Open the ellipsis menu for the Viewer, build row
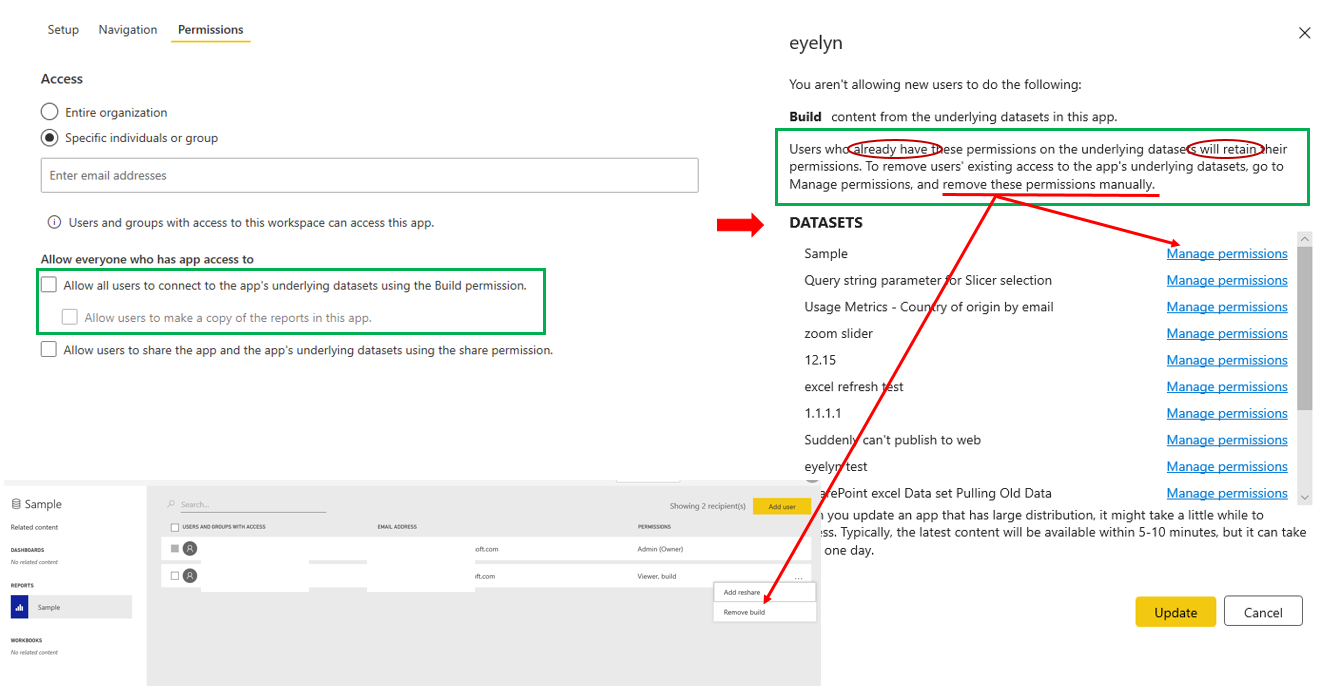 799,578
